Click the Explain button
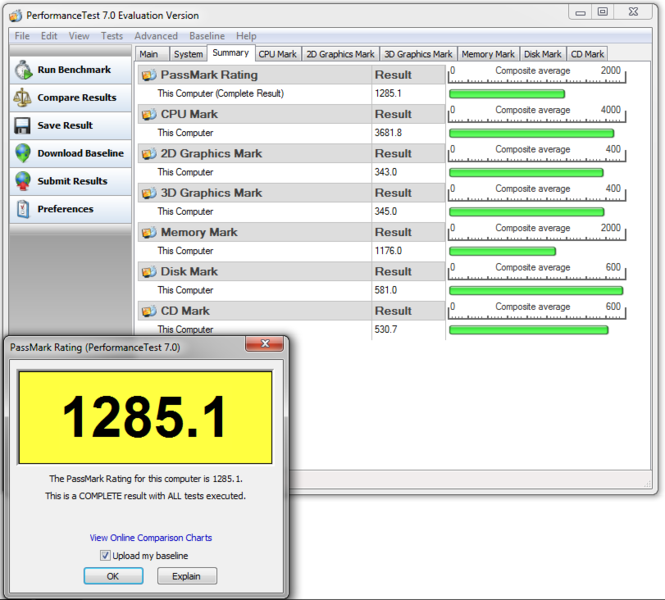665x600 pixels. click(x=187, y=576)
